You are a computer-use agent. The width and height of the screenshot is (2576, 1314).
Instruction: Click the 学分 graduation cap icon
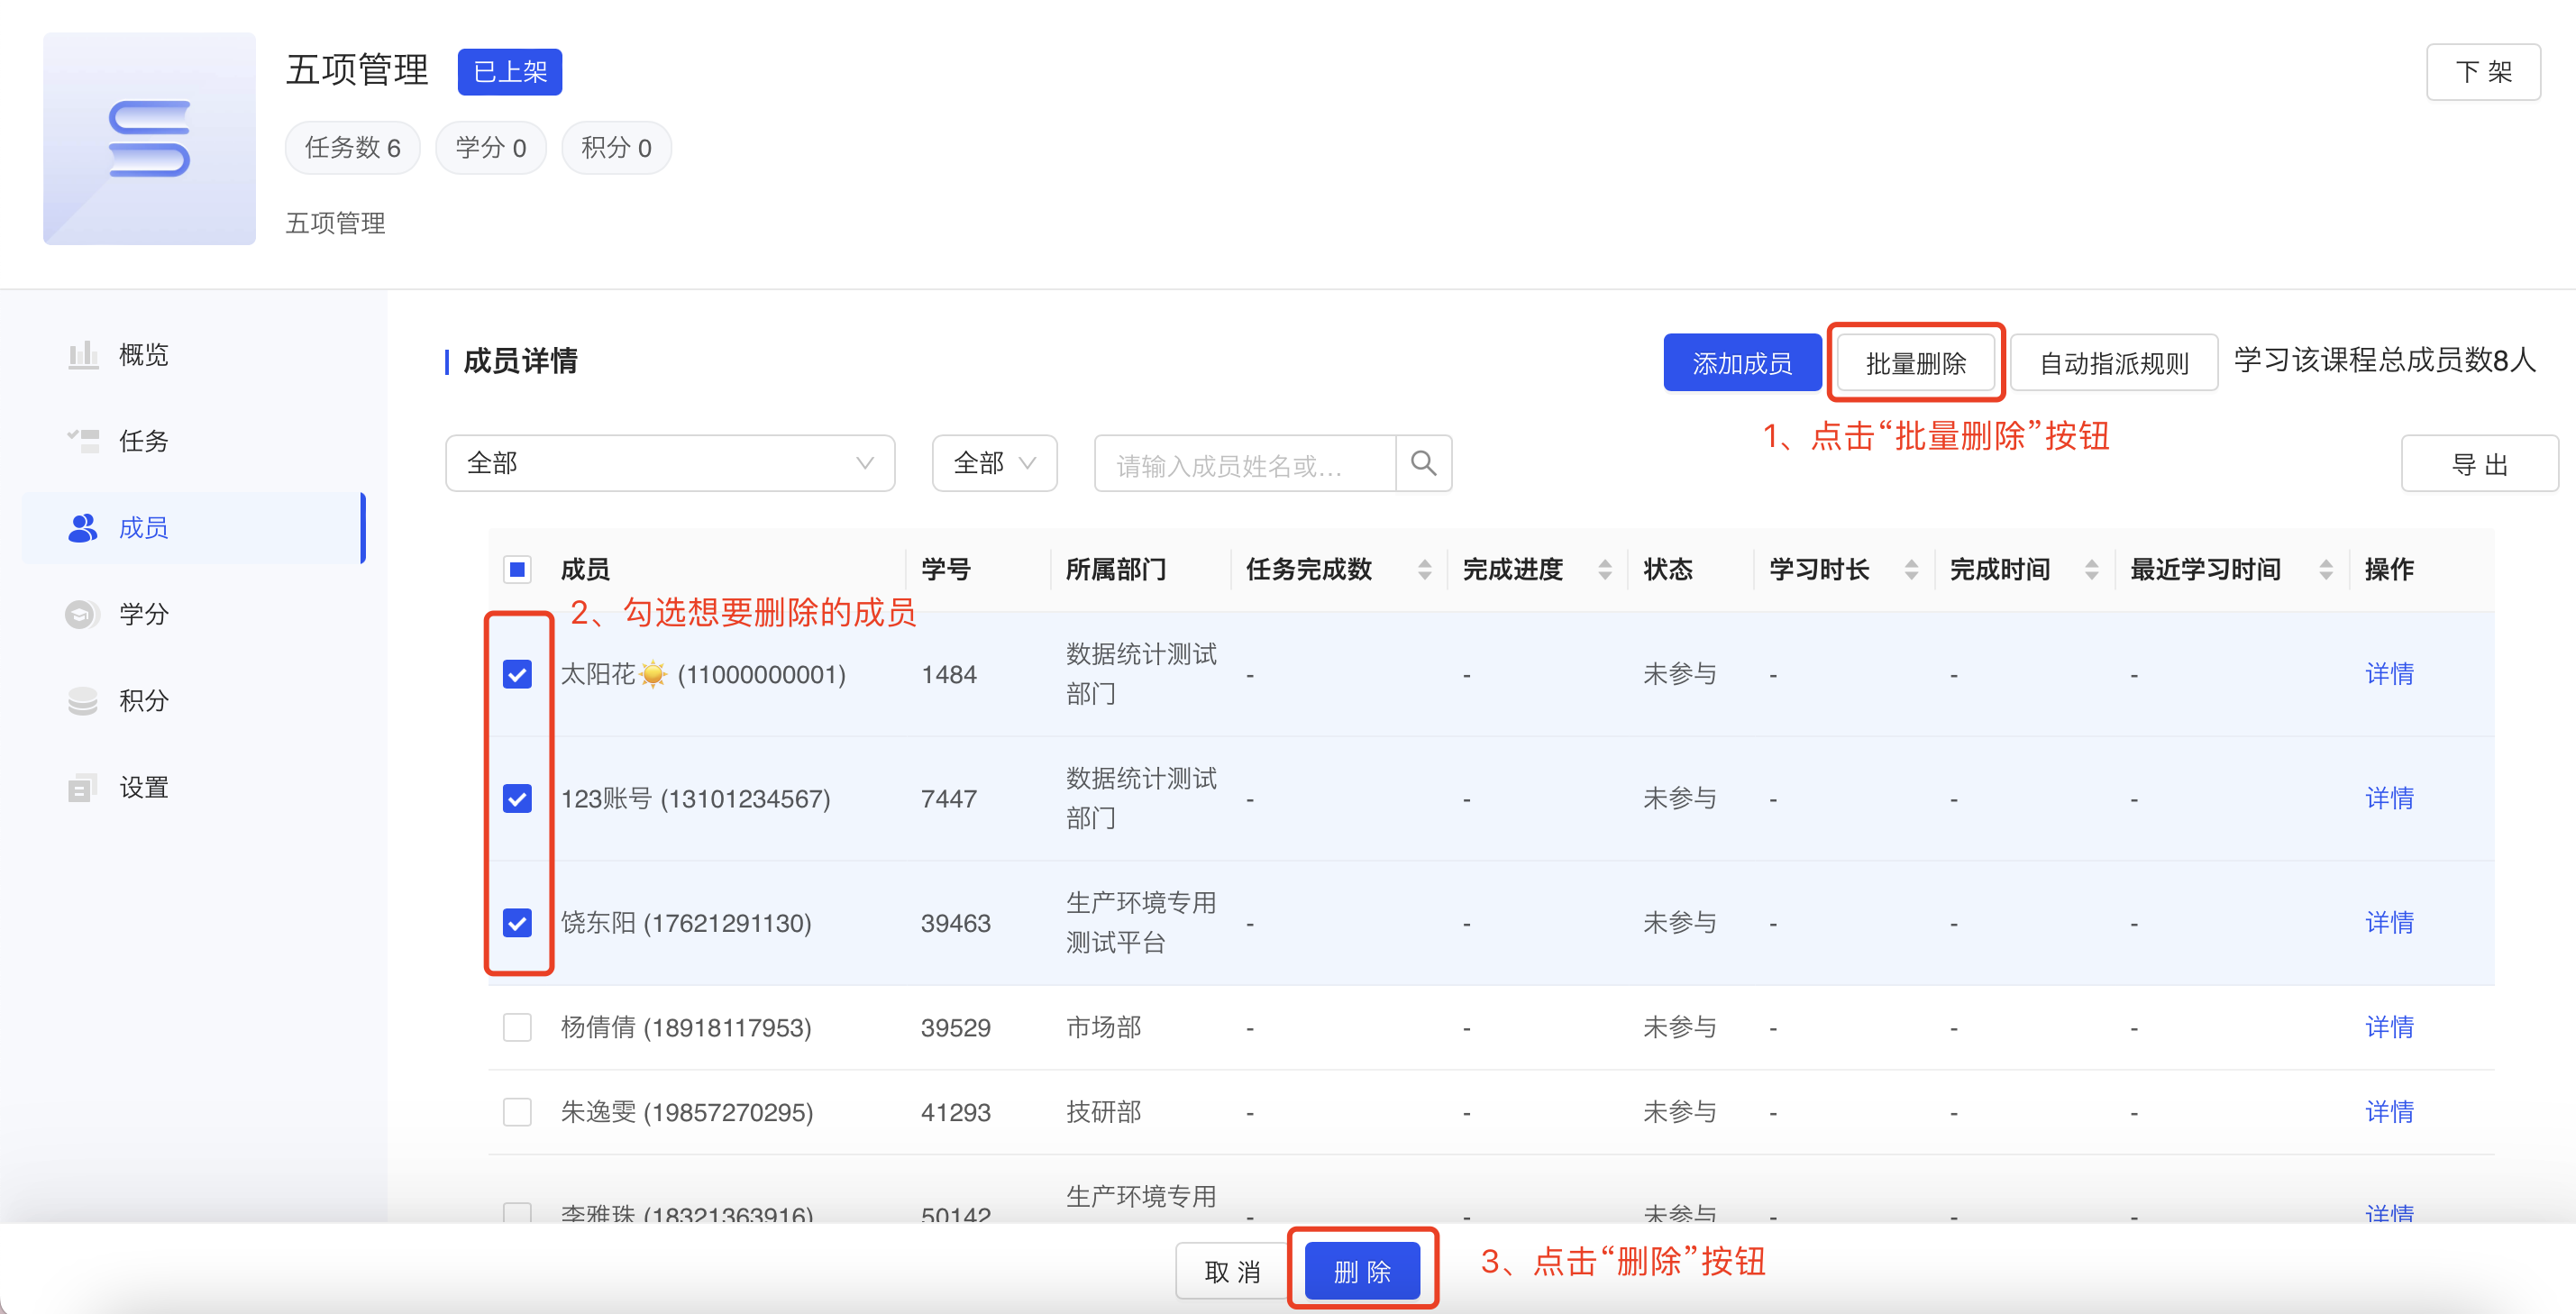click(83, 614)
